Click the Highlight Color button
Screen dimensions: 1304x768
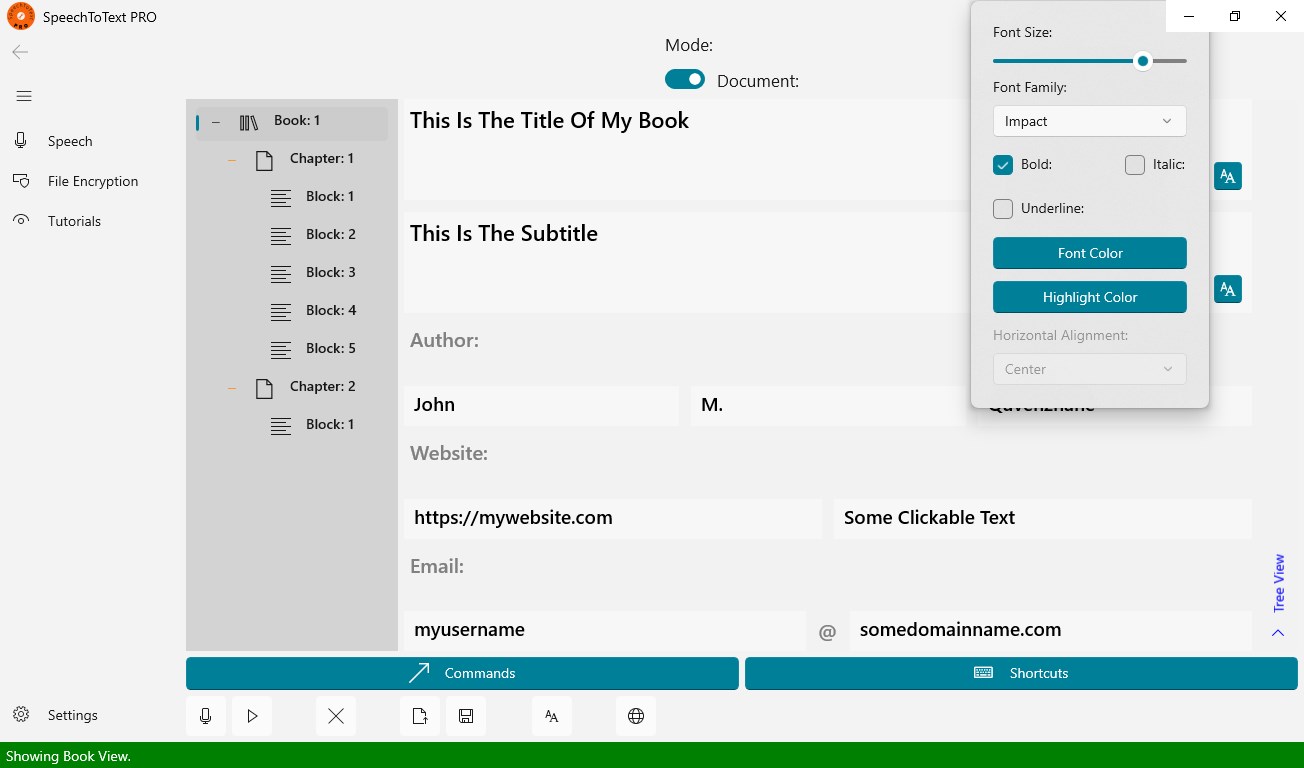pyautogui.click(x=1090, y=297)
